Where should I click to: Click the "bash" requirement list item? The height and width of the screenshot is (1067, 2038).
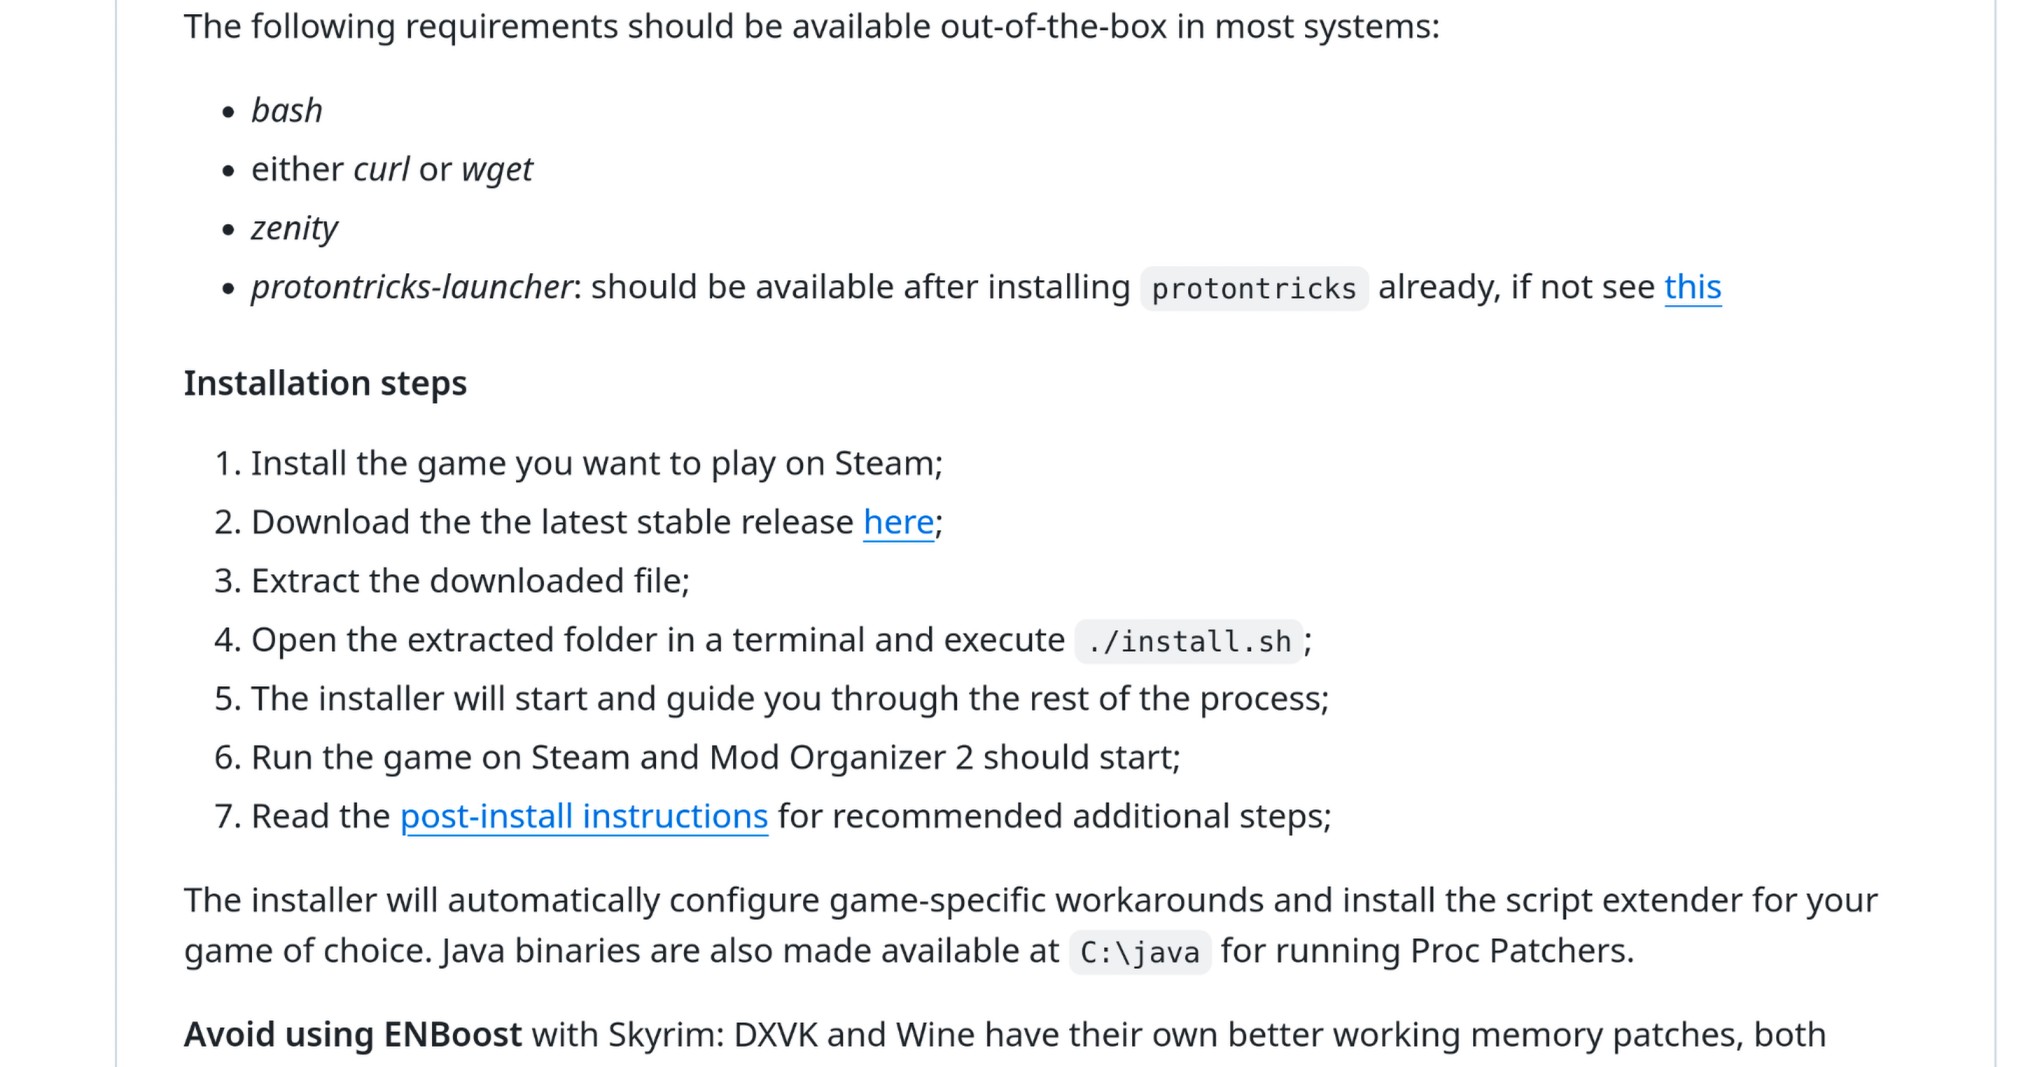[287, 111]
